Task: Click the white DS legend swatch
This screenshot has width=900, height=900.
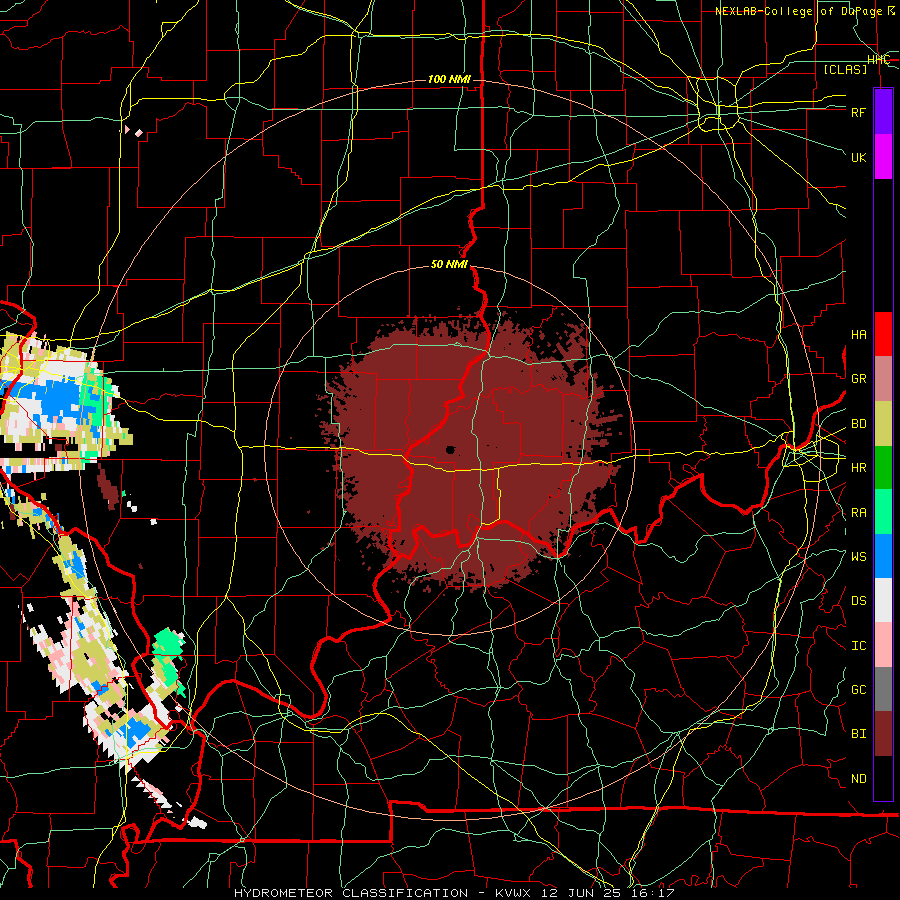Action: (883, 600)
